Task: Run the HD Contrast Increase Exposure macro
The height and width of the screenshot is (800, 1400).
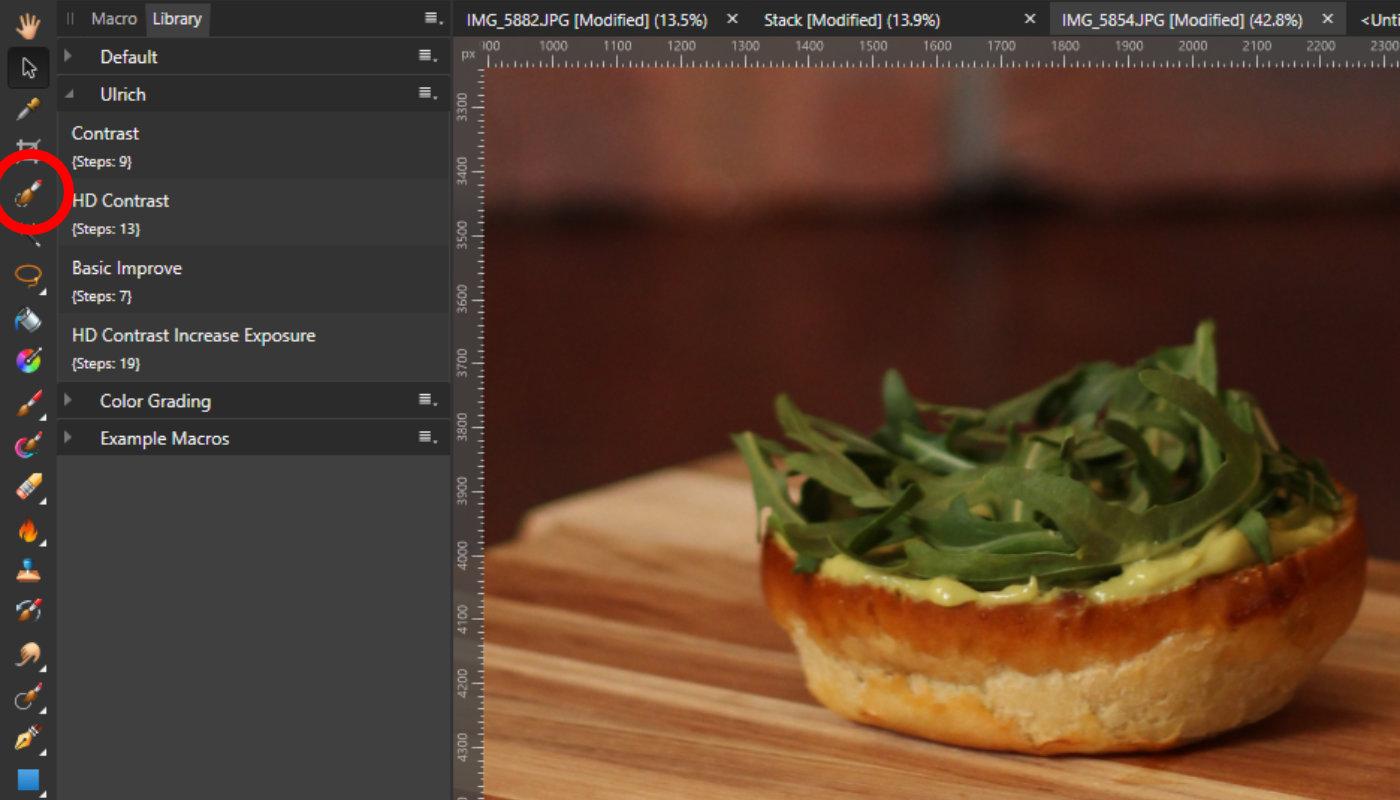Action: (254, 348)
